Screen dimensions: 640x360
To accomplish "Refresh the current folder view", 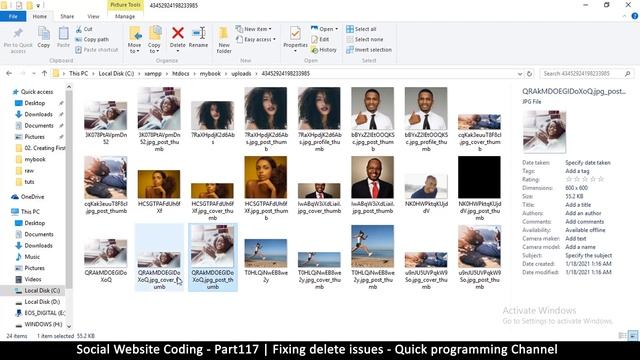I will (x=529, y=74).
